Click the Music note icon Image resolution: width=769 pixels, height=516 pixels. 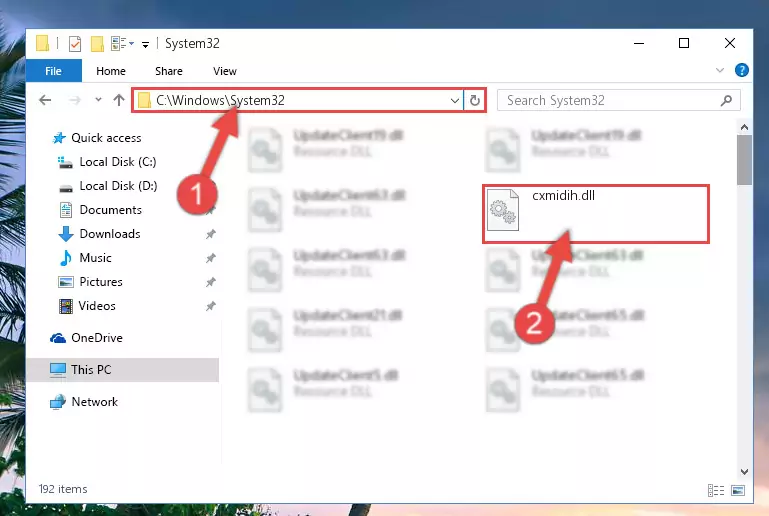(x=65, y=258)
